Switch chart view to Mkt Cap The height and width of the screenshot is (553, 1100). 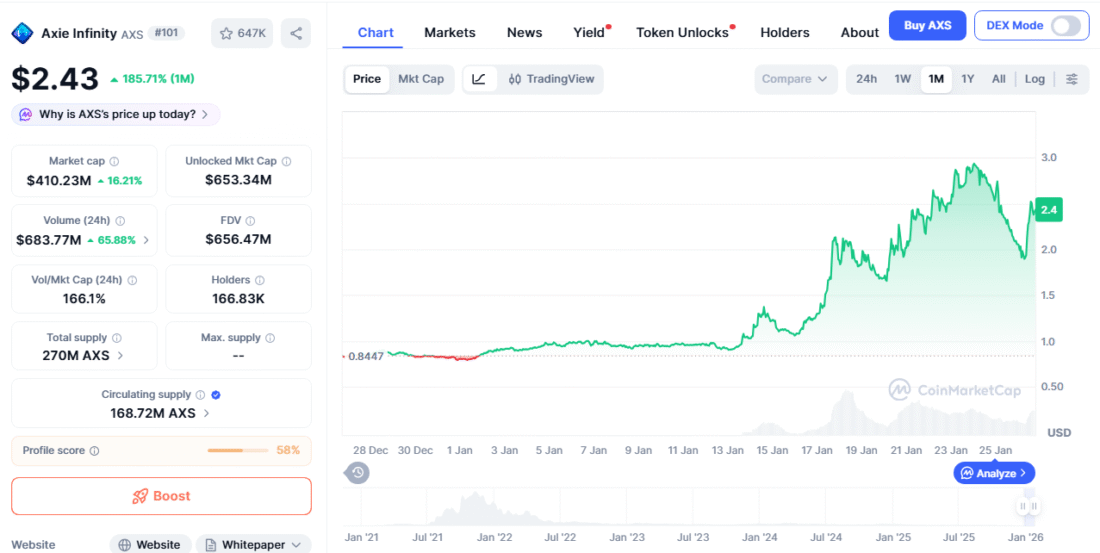tap(421, 79)
